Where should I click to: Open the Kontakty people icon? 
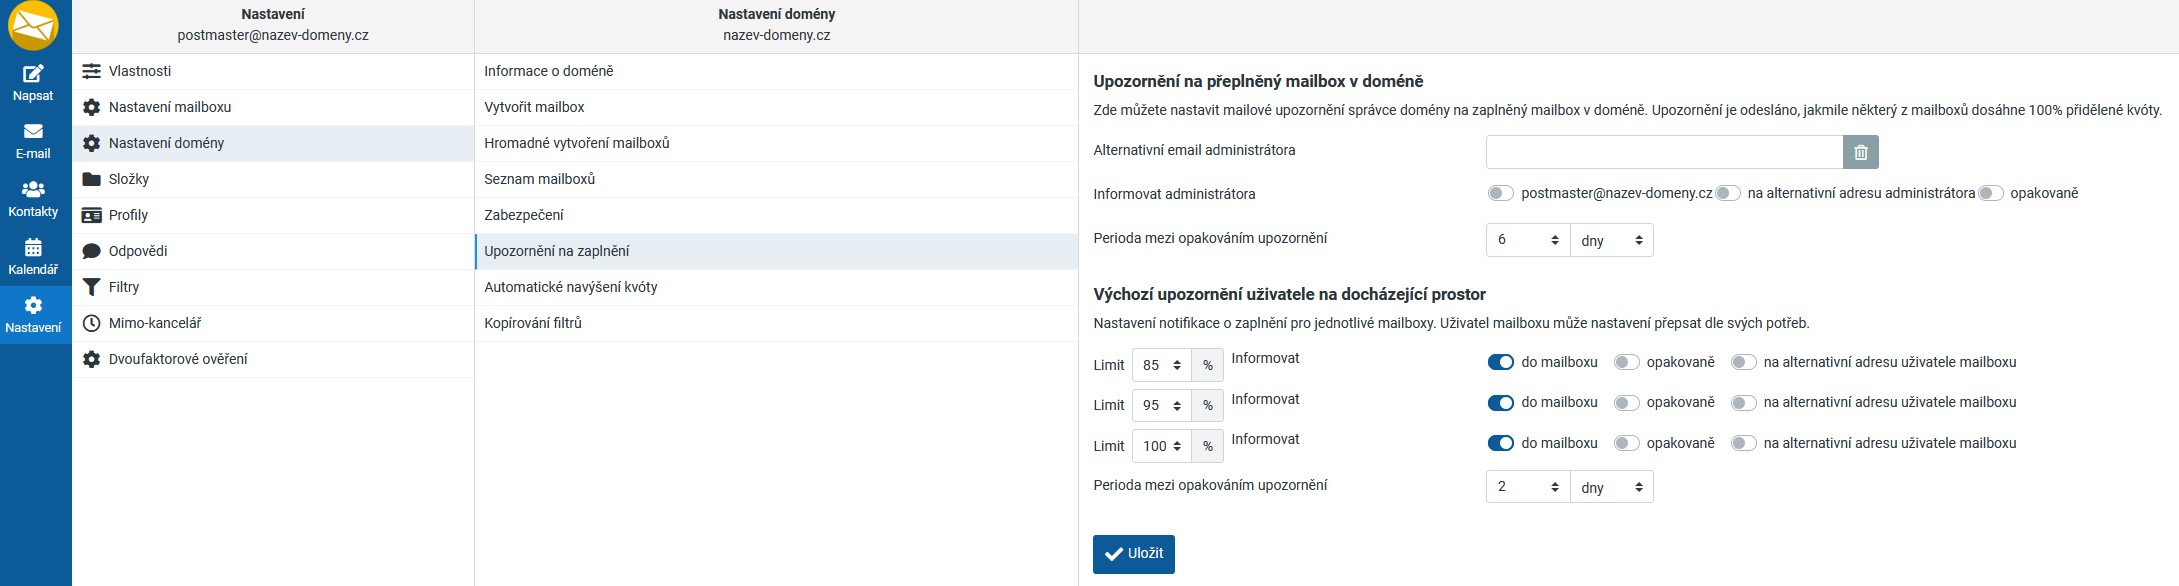coord(33,189)
